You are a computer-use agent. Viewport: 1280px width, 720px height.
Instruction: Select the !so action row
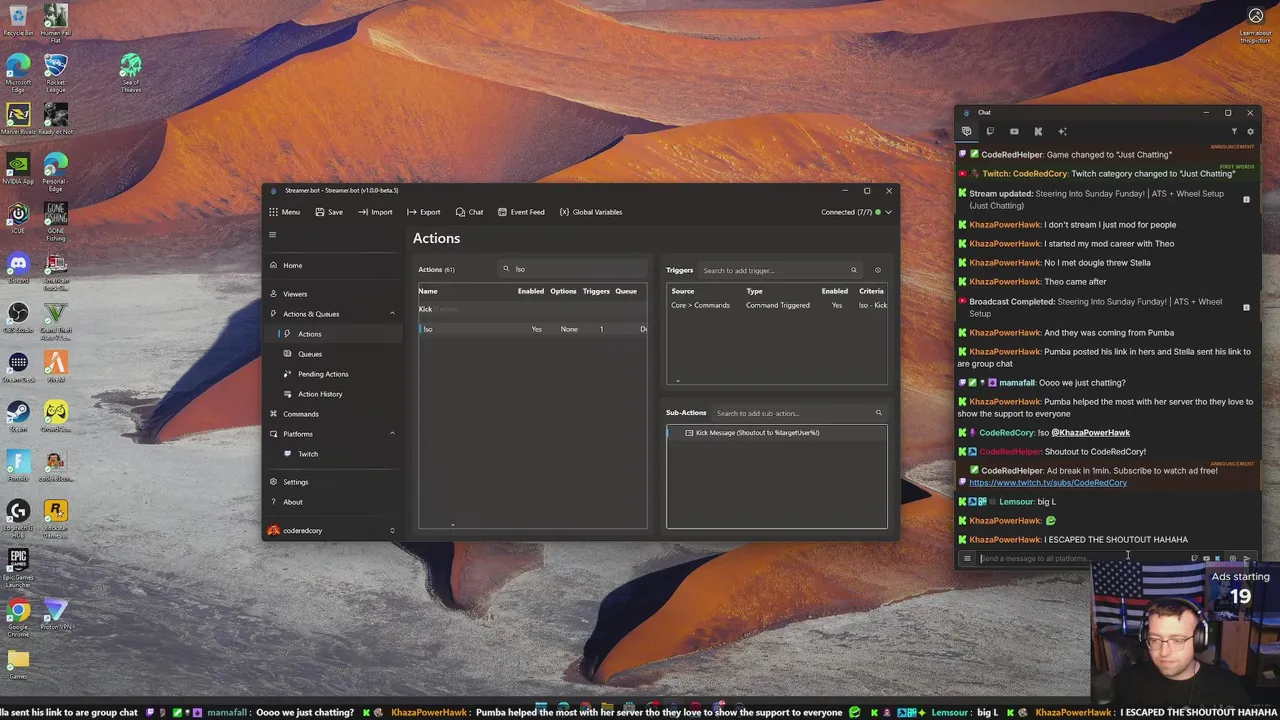pos(532,329)
